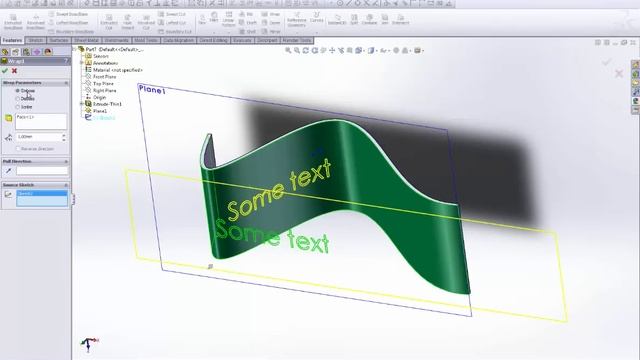The height and width of the screenshot is (360, 640).
Task: Select Boundary Cut in the ribbon
Action: click(175, 31)
